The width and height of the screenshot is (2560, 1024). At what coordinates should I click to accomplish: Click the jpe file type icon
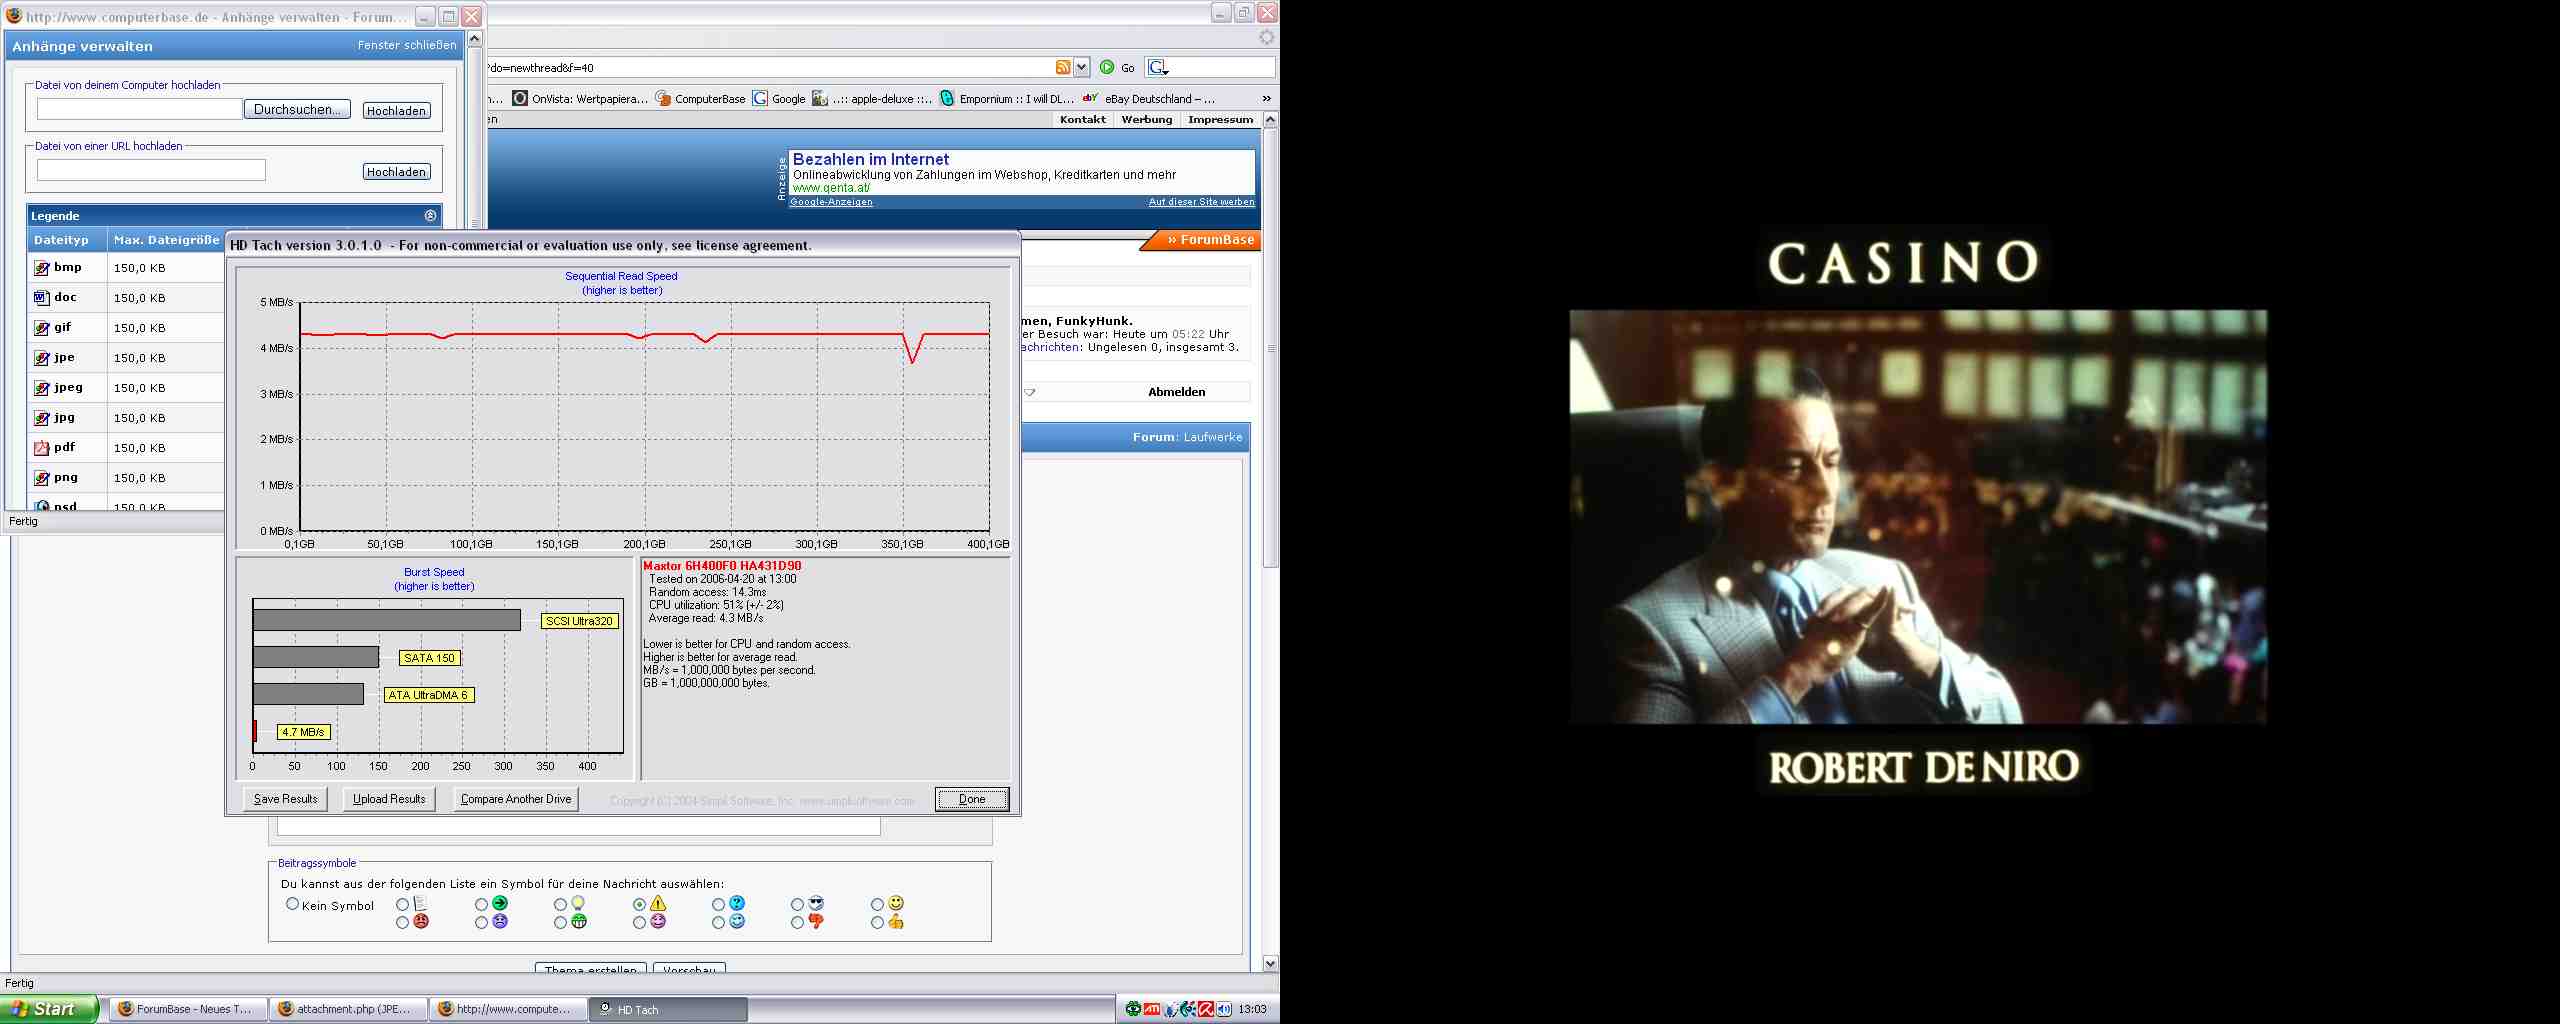(42, 358)
